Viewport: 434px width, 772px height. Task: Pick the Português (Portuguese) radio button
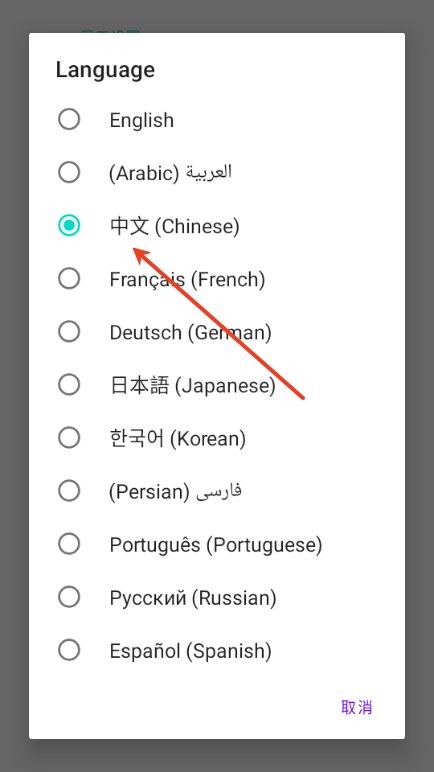(69, 544)
